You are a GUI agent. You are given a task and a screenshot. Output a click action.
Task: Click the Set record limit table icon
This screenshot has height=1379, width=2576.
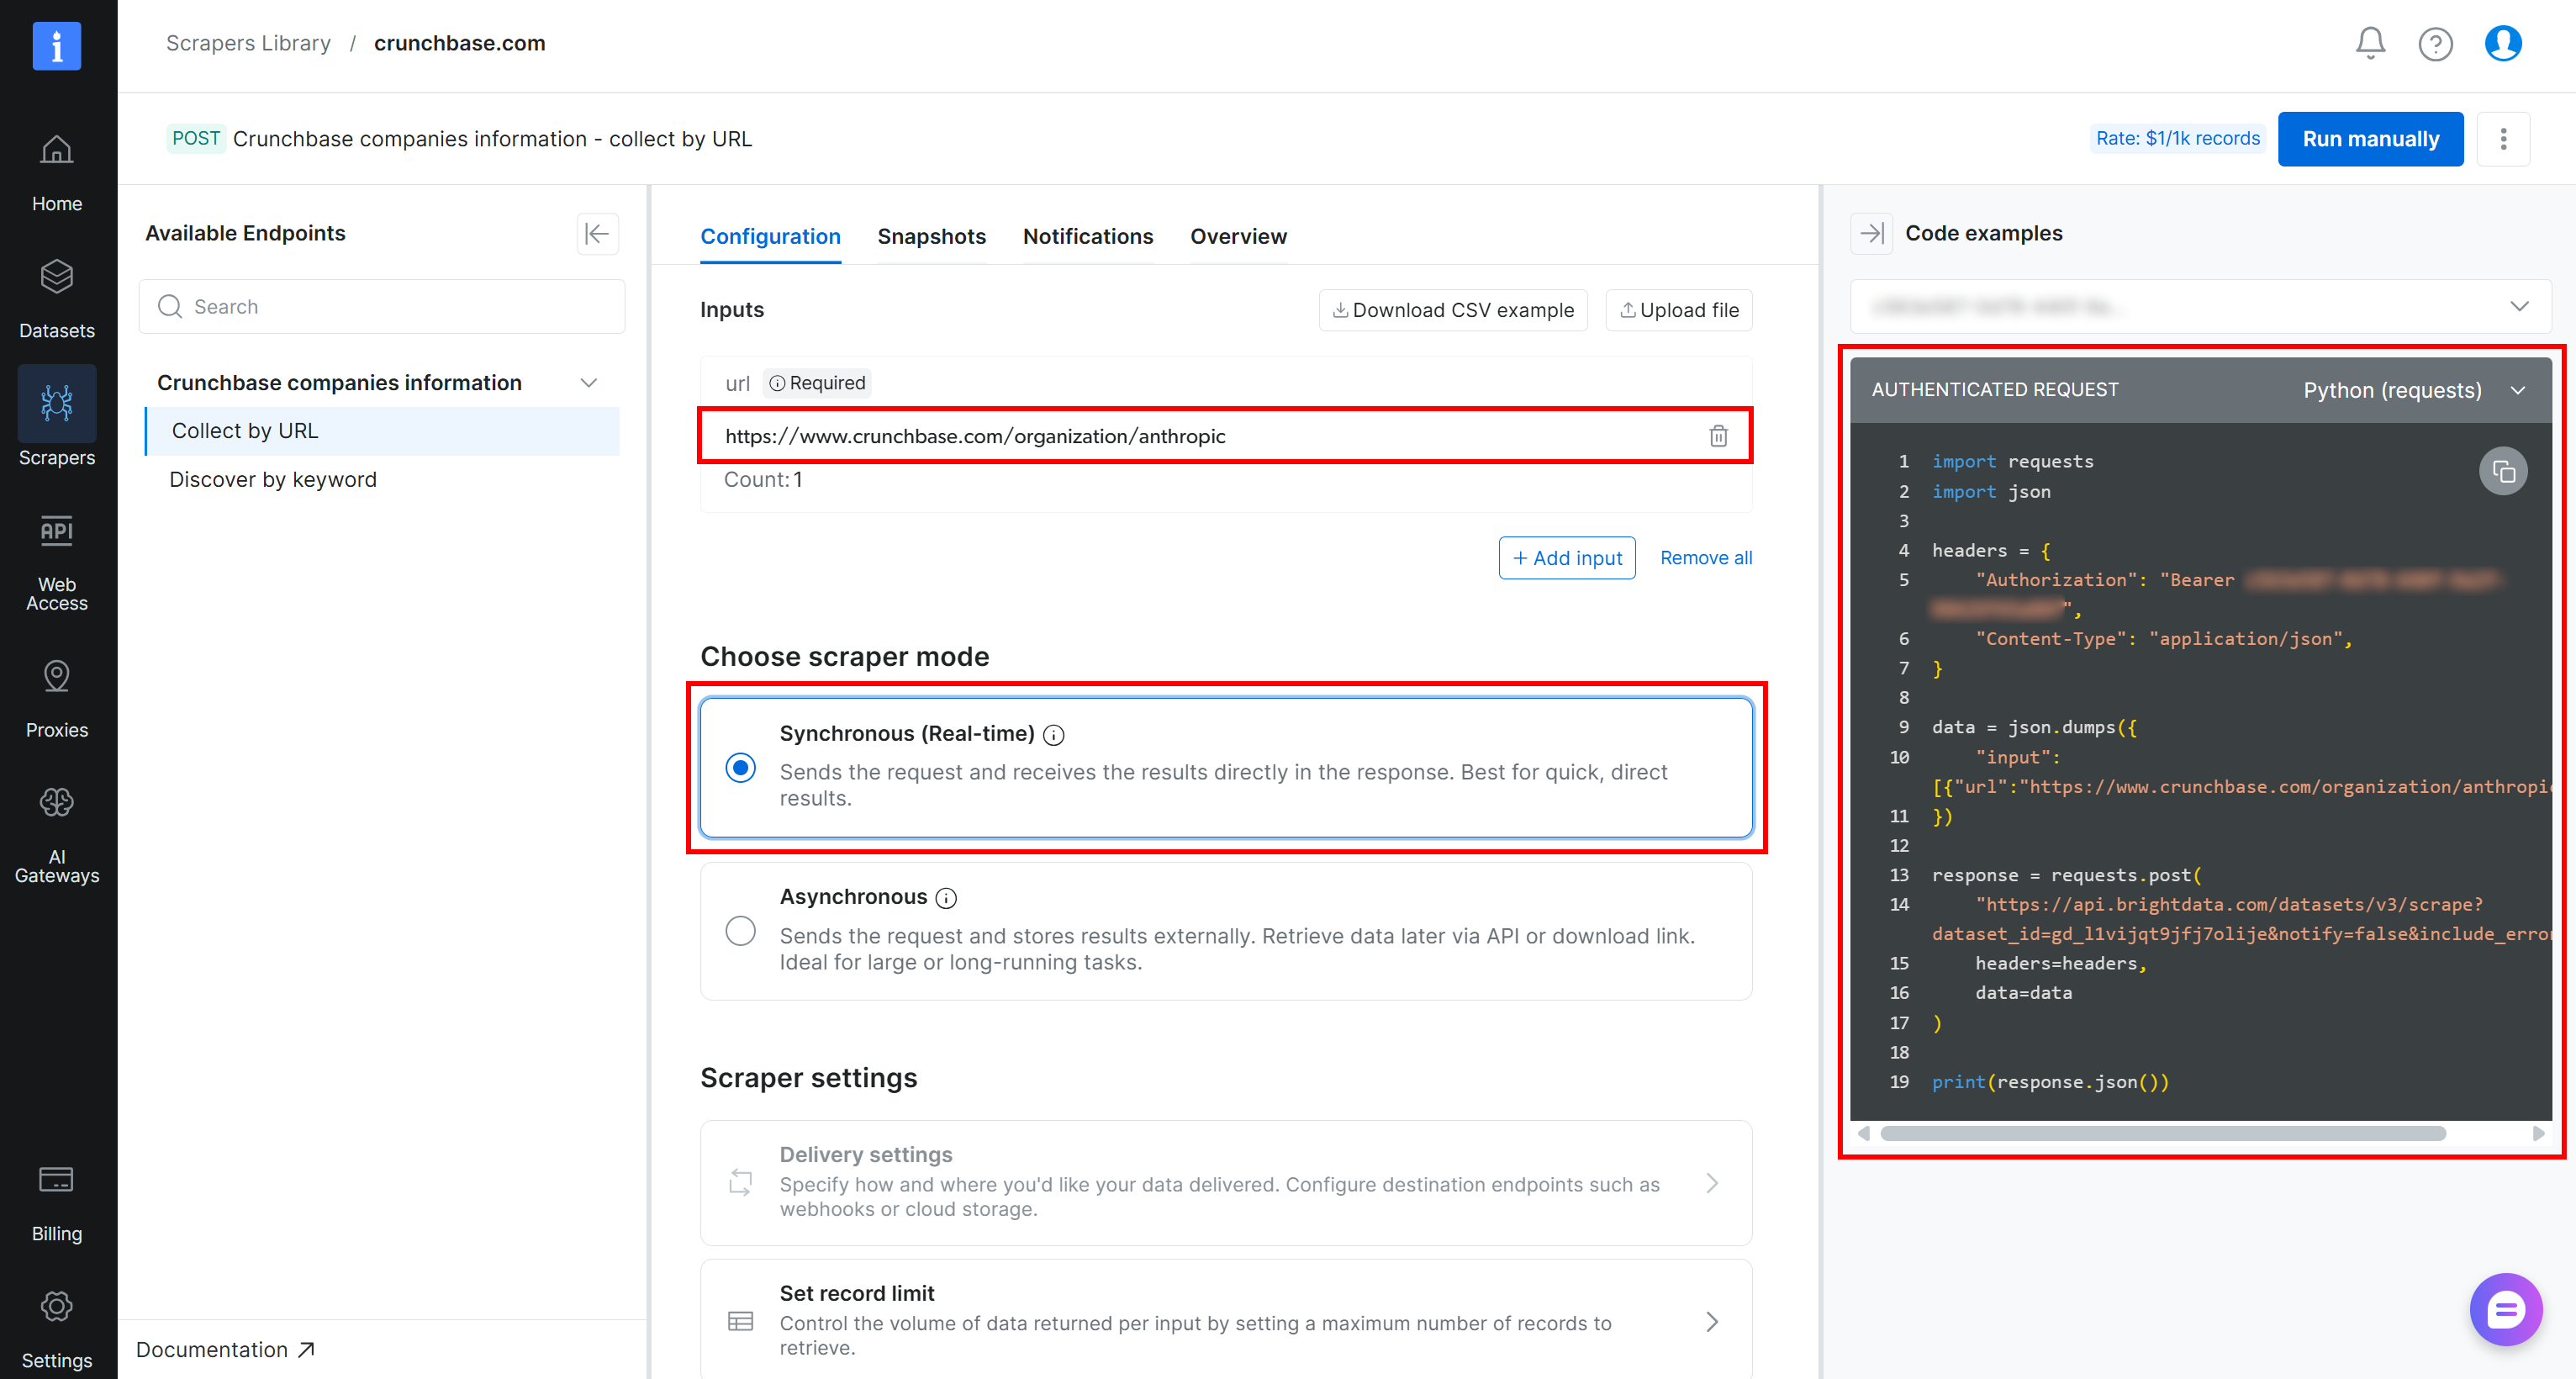click(x=740, y=1321)
